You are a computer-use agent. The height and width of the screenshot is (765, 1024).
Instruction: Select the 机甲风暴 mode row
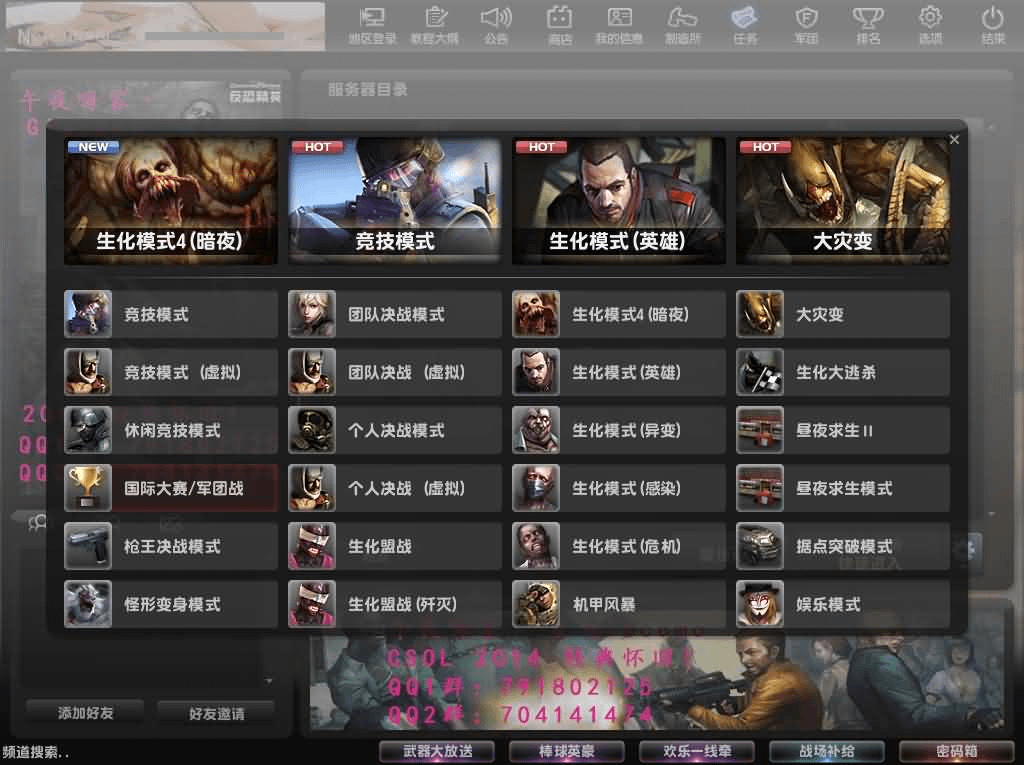pos(618,604)
